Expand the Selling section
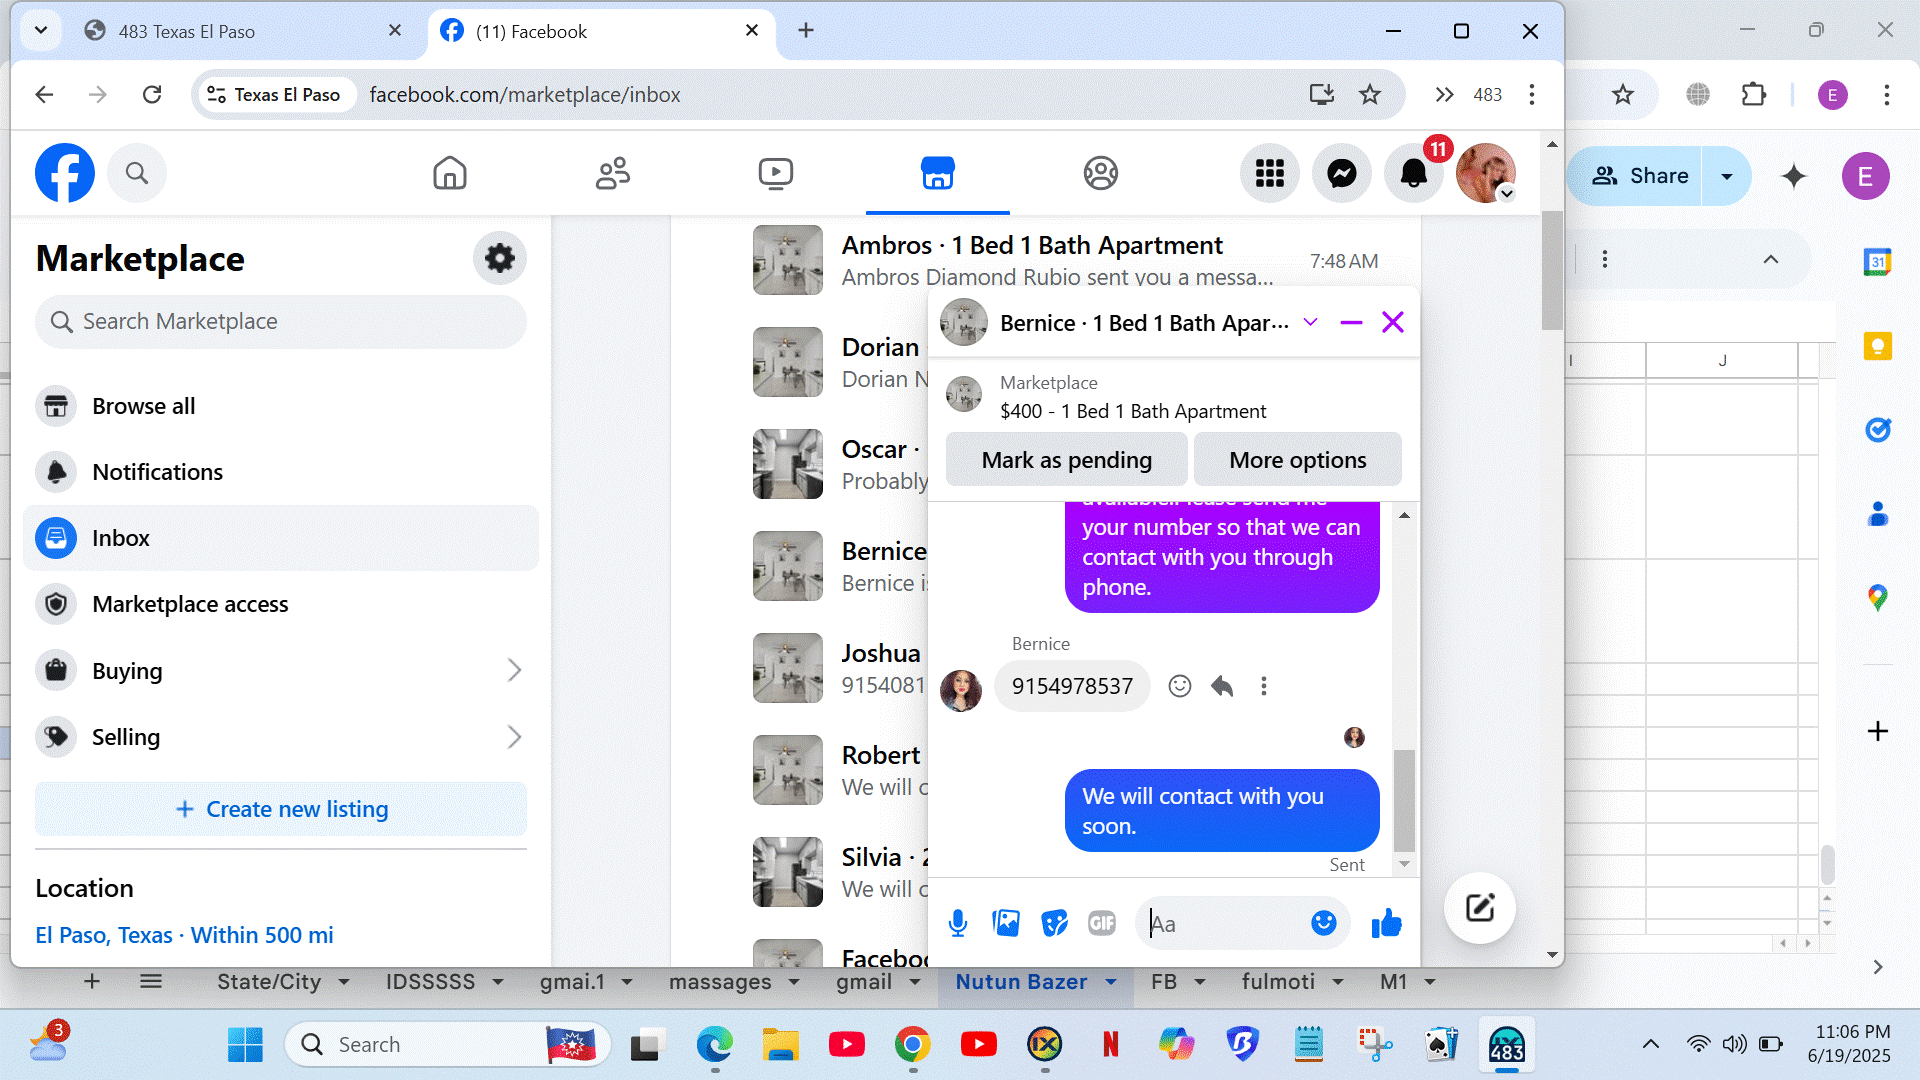Image resolution: width=1920 pixels, height=1080 pixels. 514,737
